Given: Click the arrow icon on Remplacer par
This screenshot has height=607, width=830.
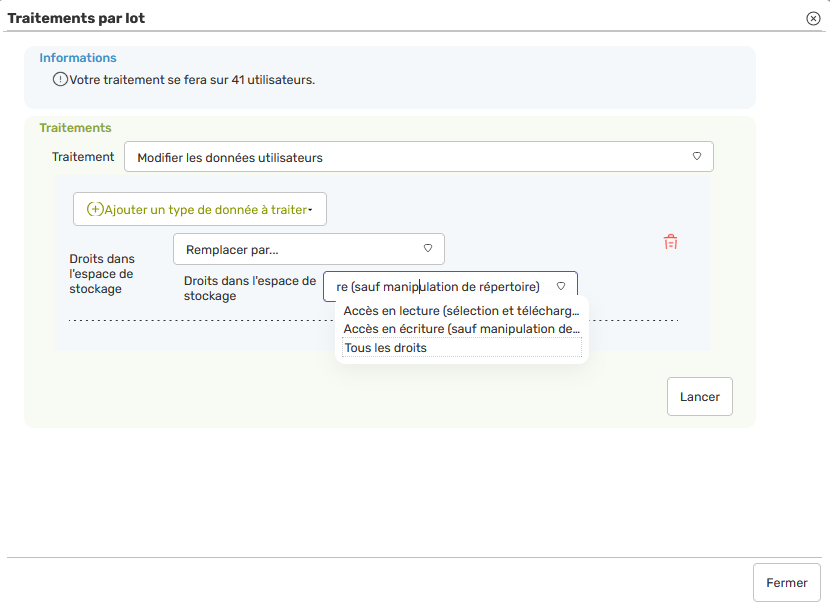Looking at the screenshot, I should (428, 248).
